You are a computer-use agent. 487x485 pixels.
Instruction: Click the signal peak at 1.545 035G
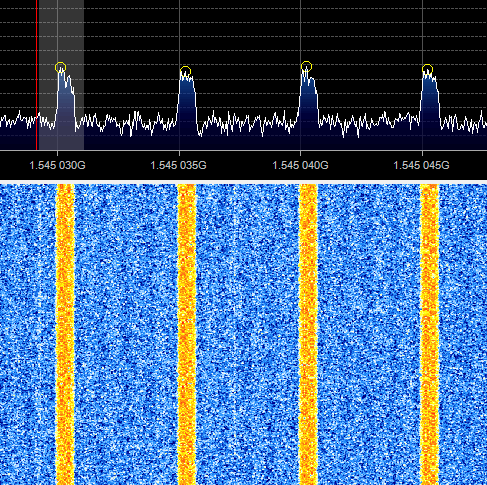[187, 100]
